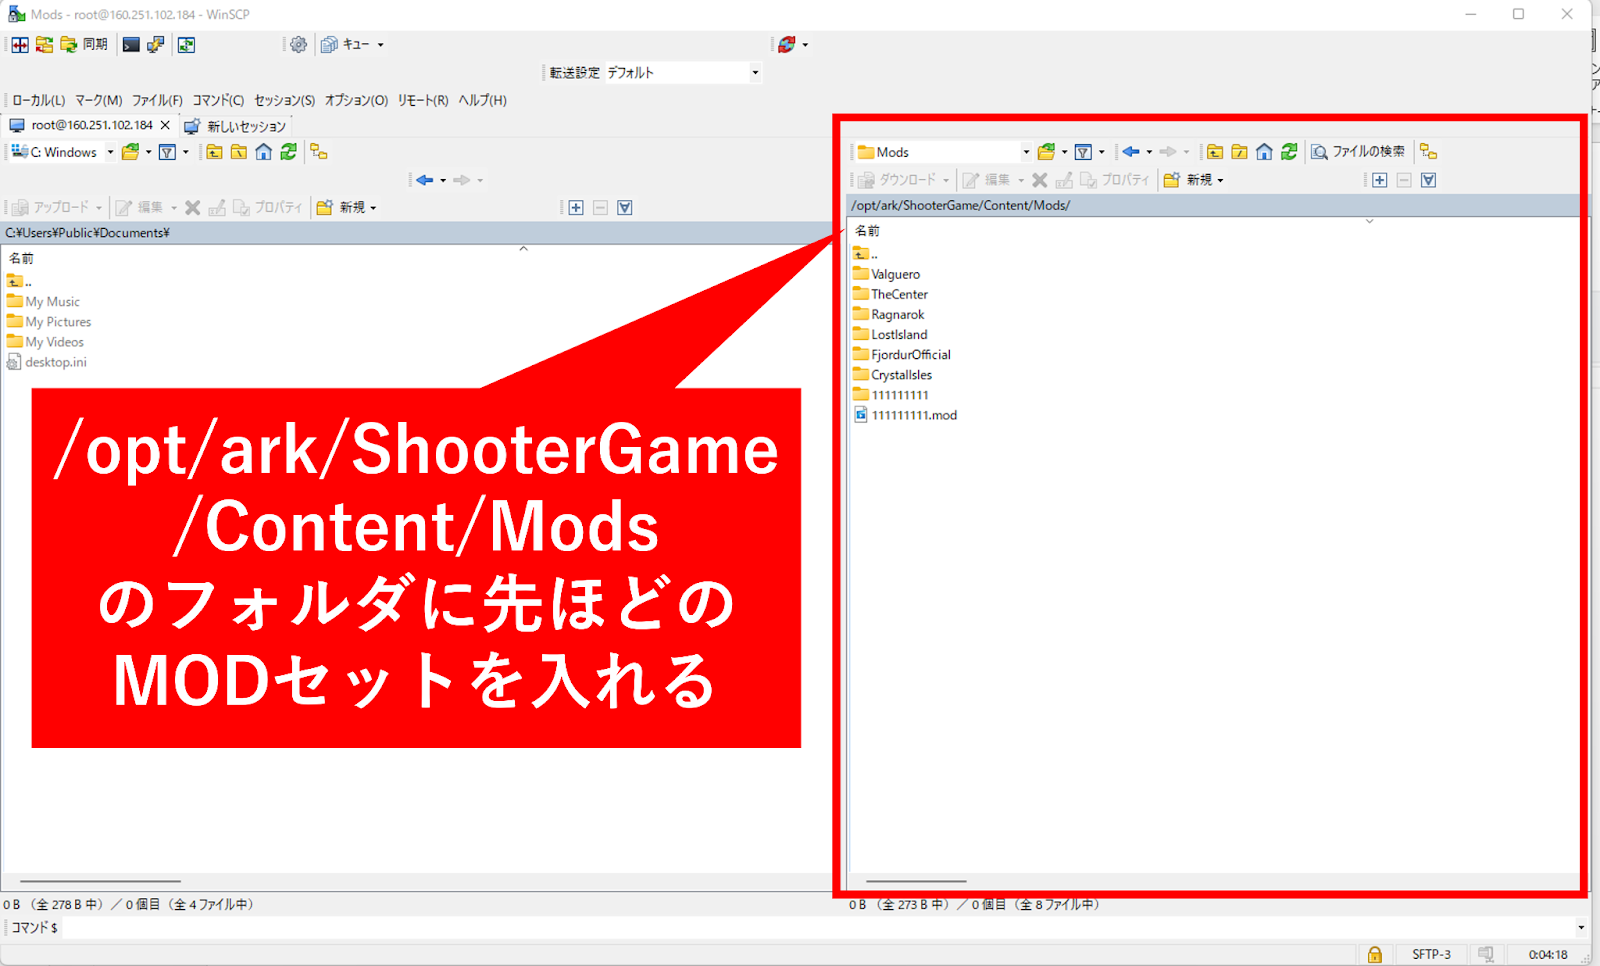Open the terminal console icon
Viewport: 1600px width, 966px height.
pyautogui.click(x=131, y=45)
